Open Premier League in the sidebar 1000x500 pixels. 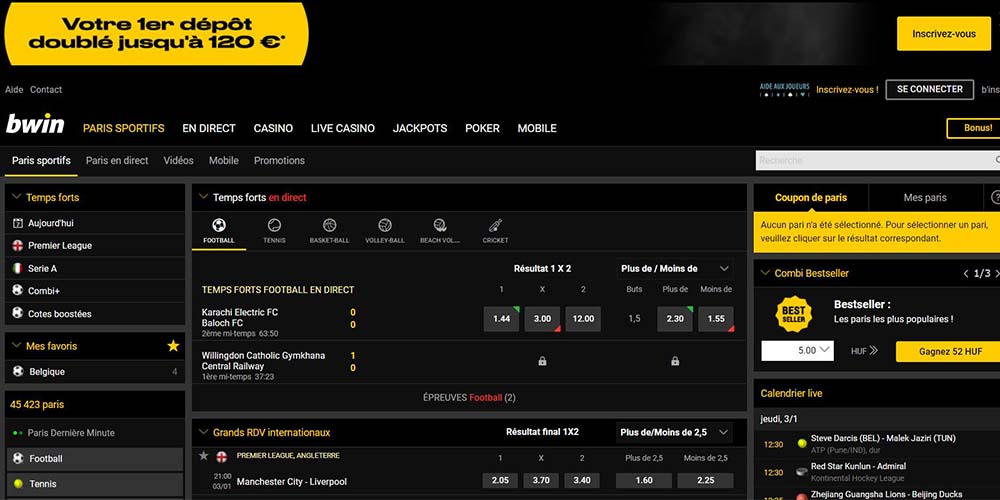coord(60,246)
